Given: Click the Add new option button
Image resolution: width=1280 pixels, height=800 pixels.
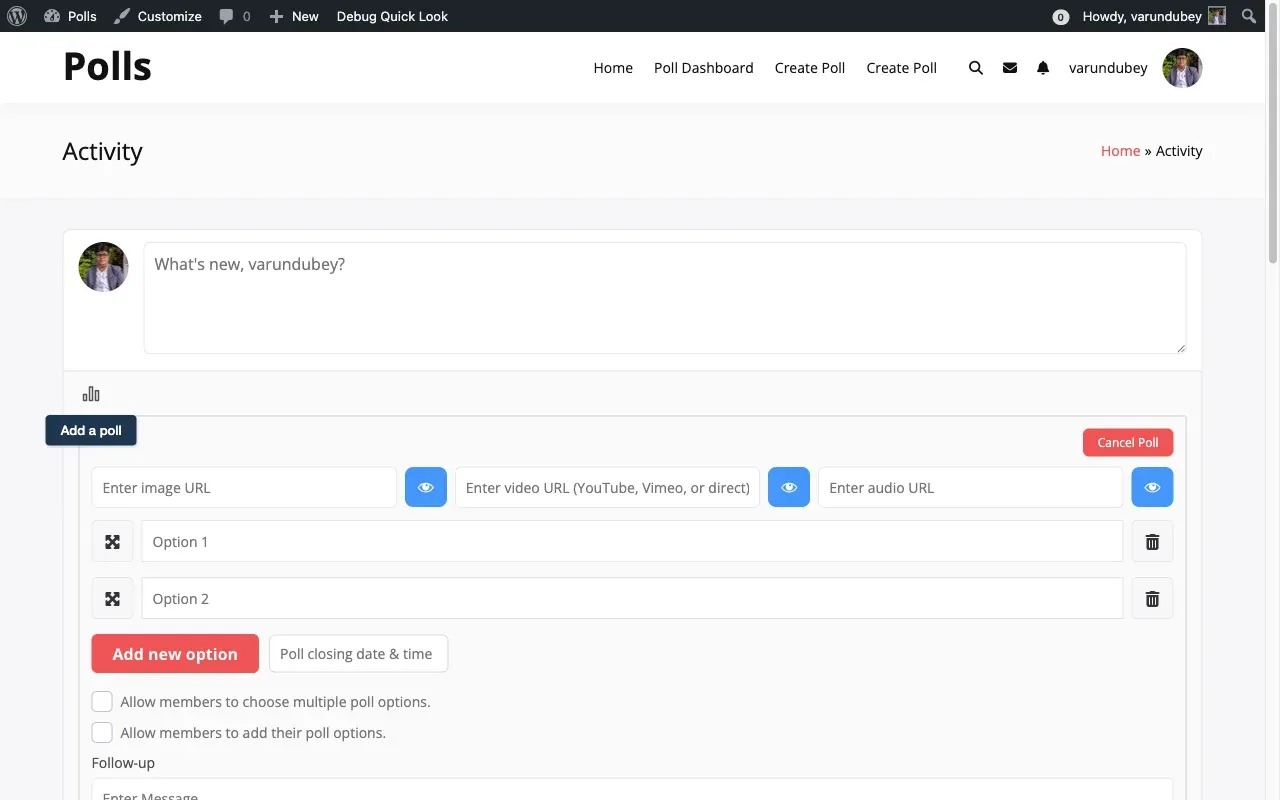Looking at the screenshot, I should (x=175, y=654).
